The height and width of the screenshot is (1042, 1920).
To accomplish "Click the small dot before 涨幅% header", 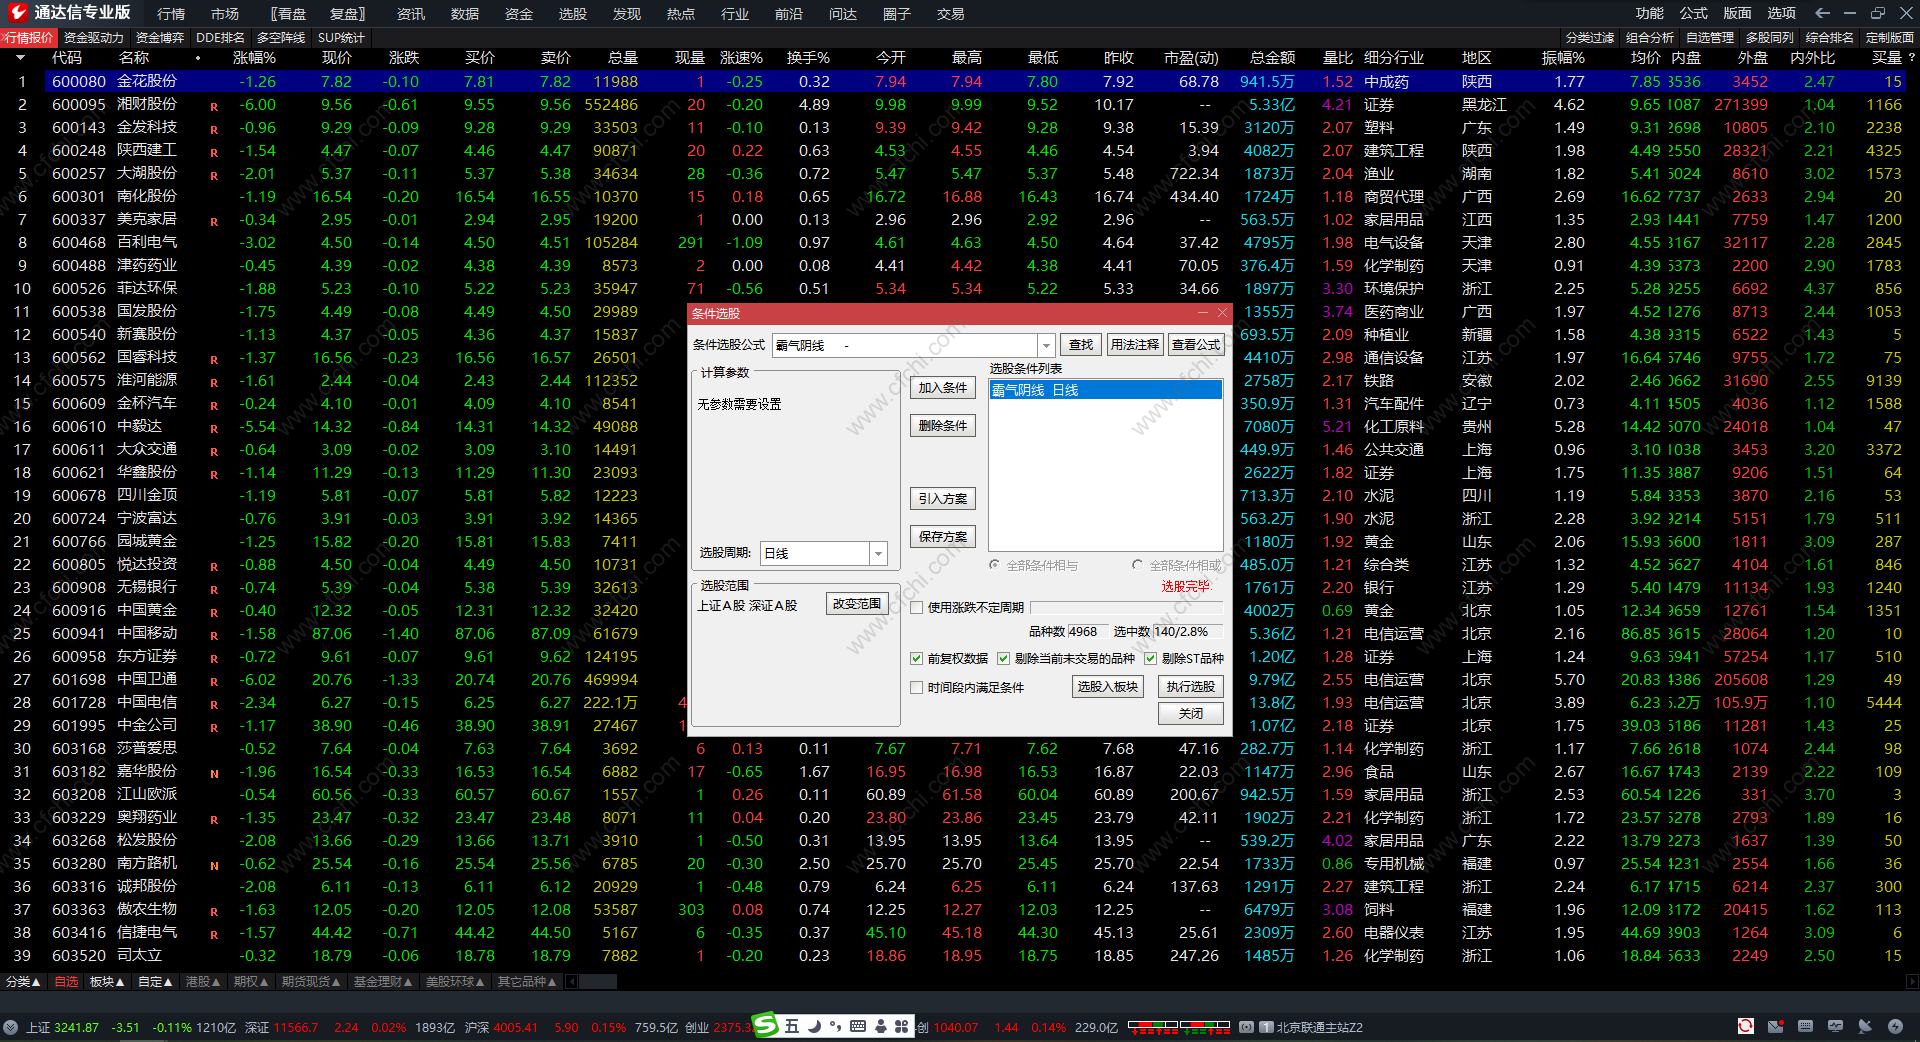I will (198, 58).
